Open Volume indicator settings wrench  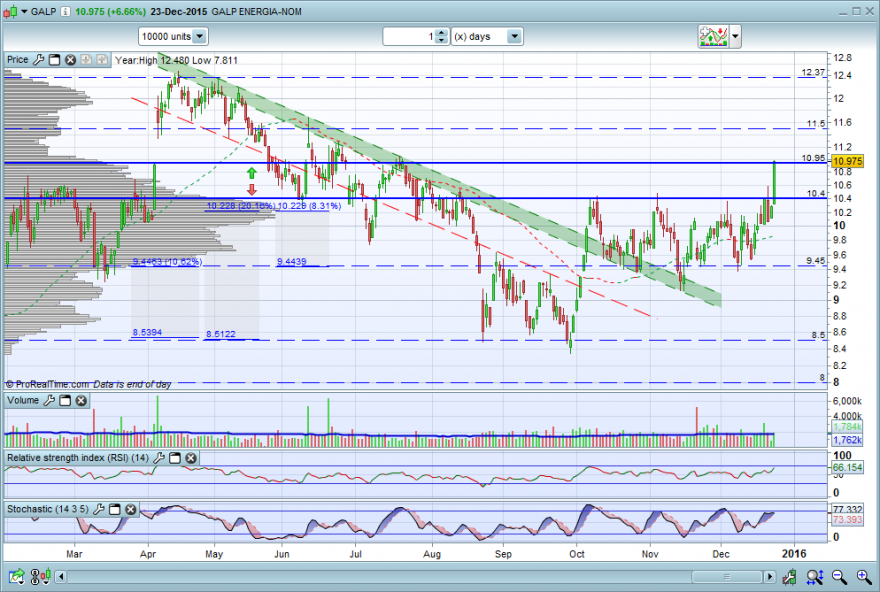click(49, 400)
